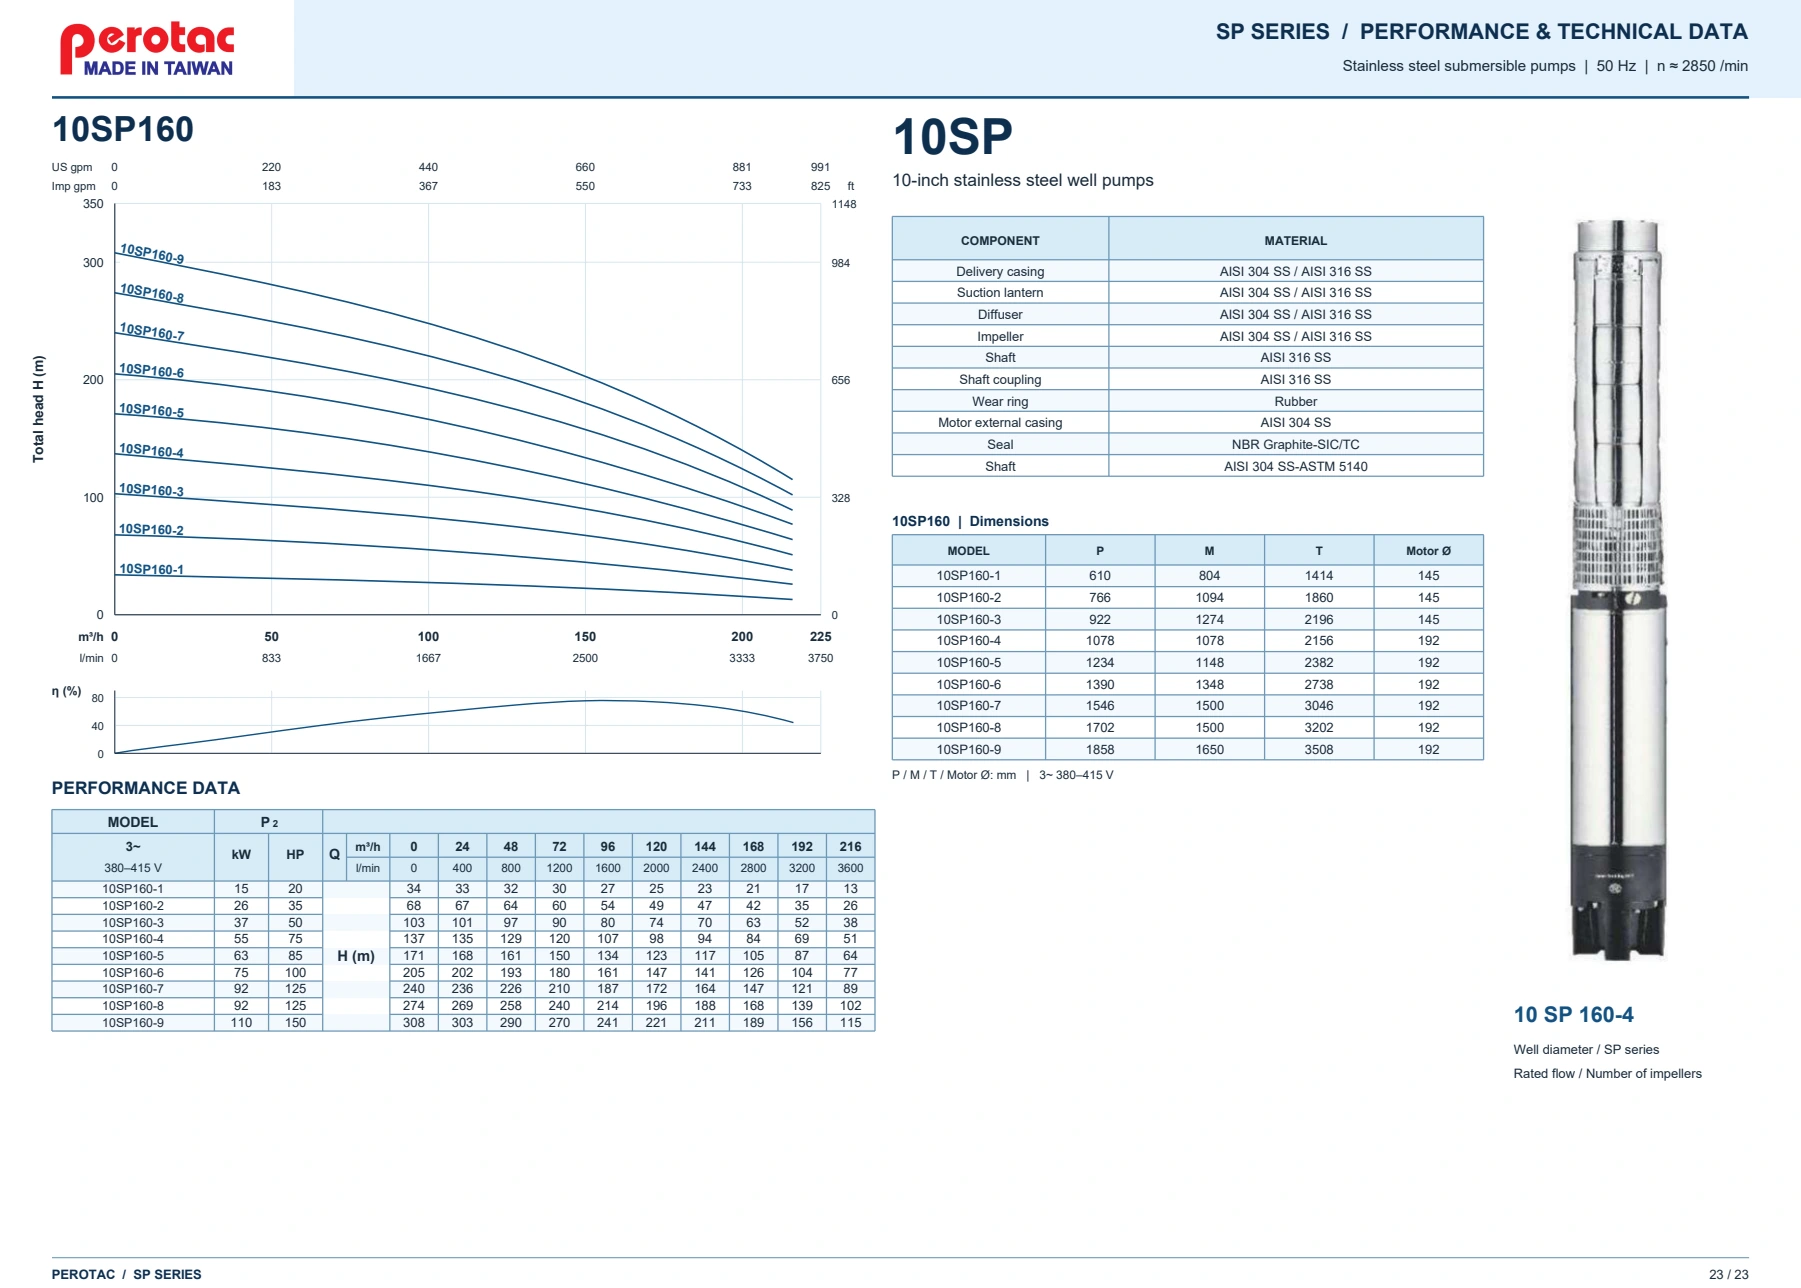
Task: Click the 10SP160-5 curve label
Action: point(152,410)
